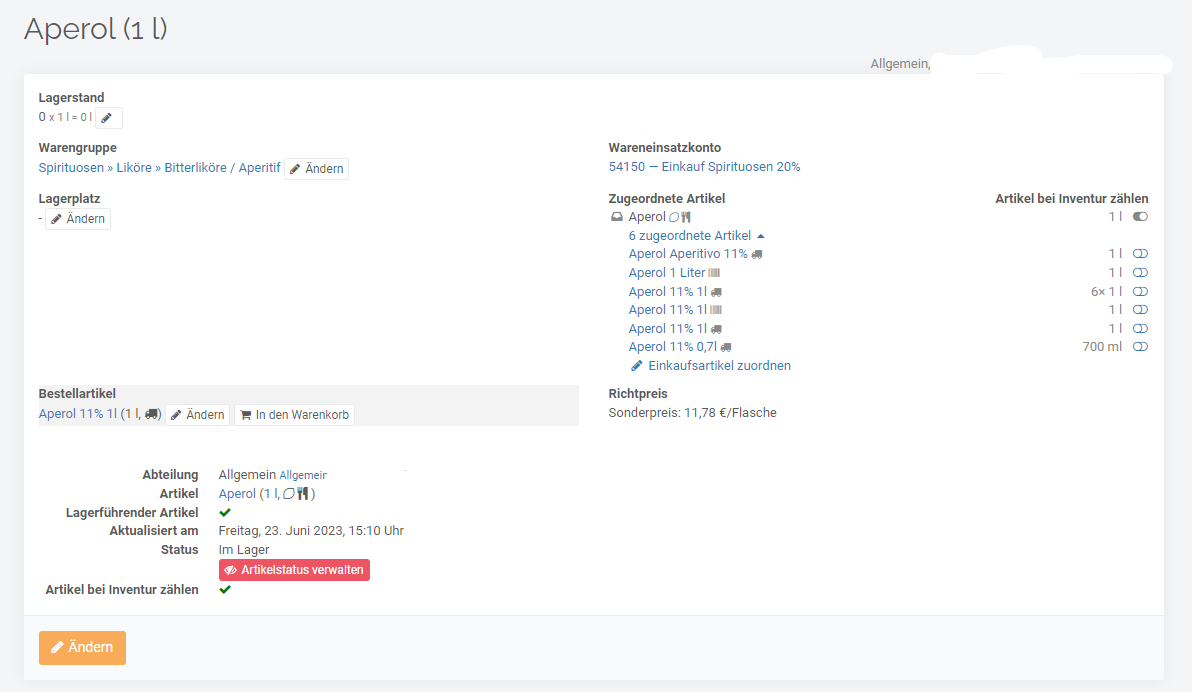Click the 700 ml quantity value
Image resolution: width=1192 pixels, height=692 pixels.
[1102, 347]
